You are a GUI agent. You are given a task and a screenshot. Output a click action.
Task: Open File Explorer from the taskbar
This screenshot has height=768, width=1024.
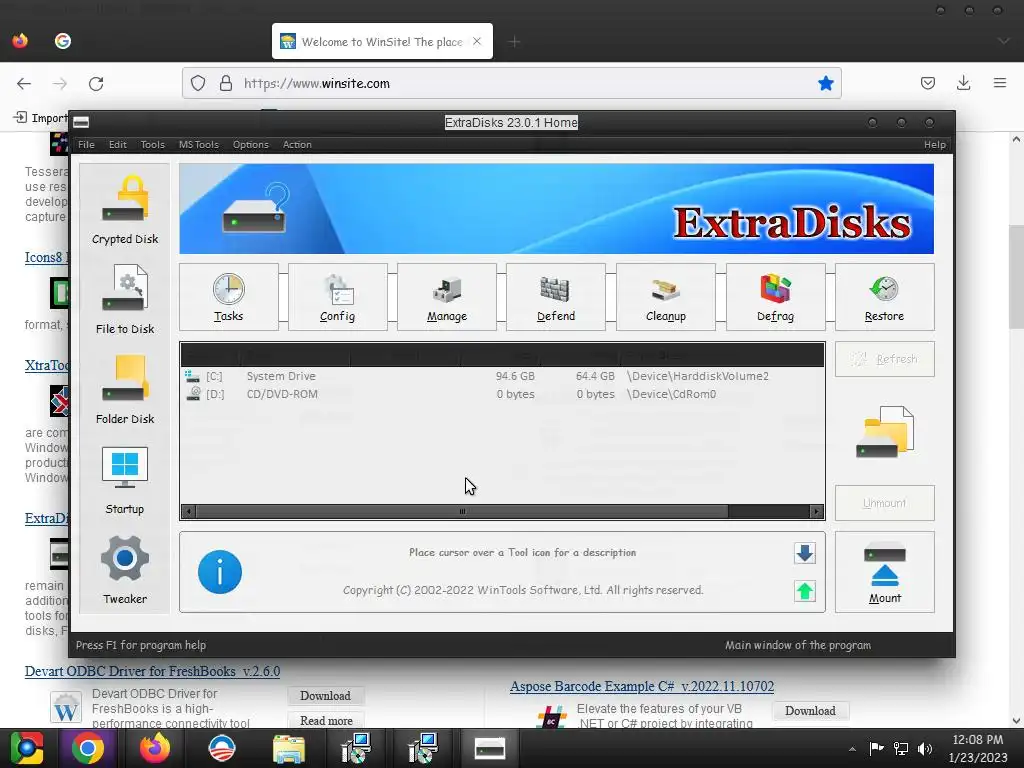click(289, 748)
